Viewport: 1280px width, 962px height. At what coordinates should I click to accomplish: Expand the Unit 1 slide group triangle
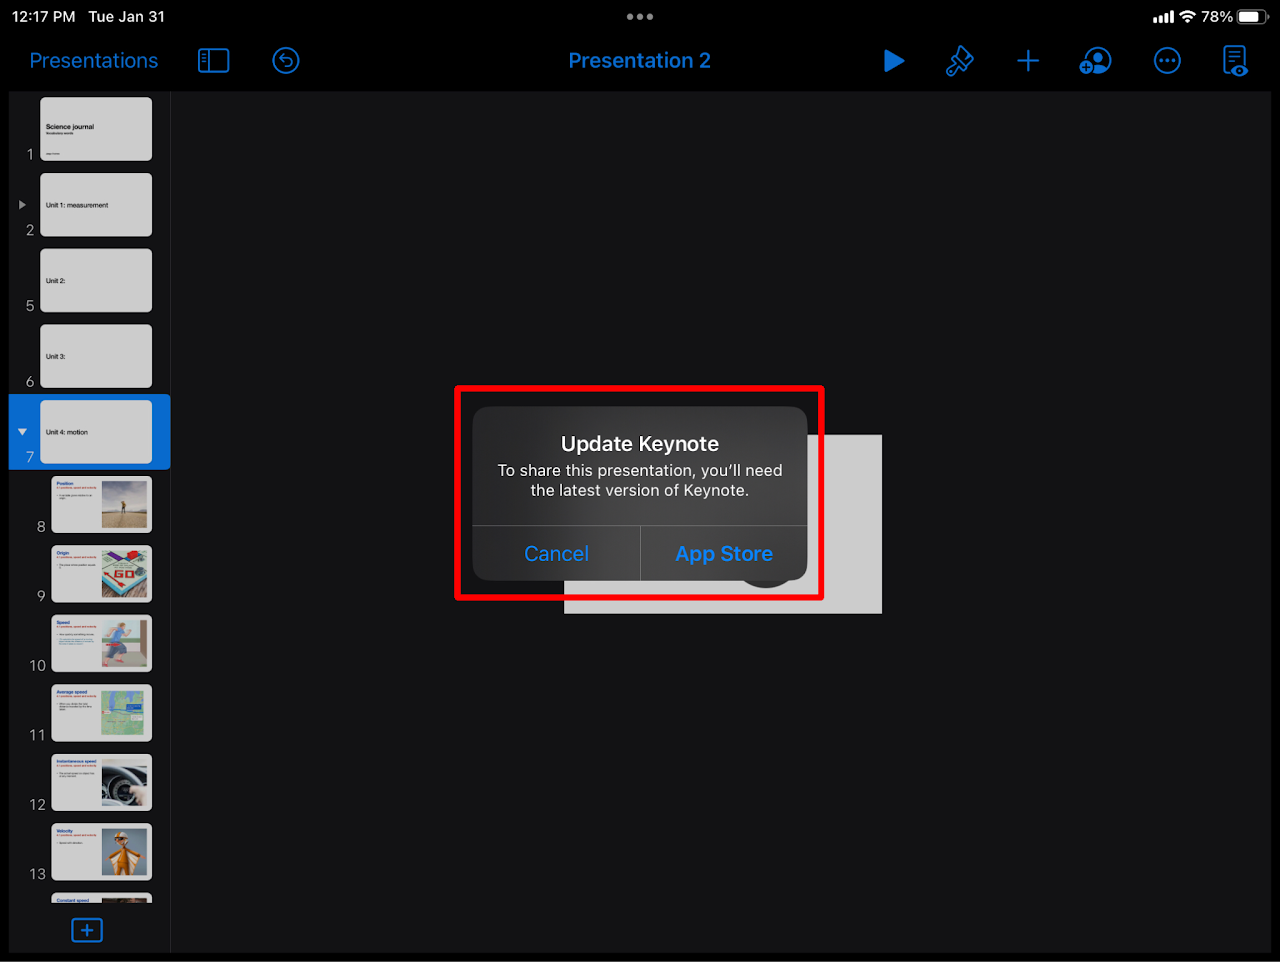[22, 205]
